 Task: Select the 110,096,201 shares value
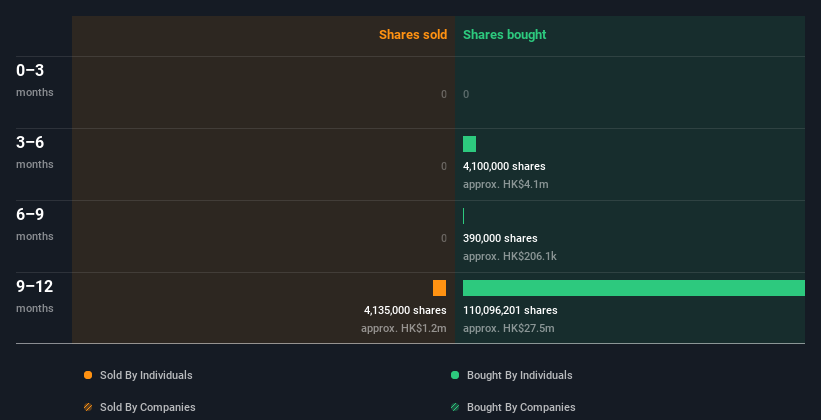(510, 311)
